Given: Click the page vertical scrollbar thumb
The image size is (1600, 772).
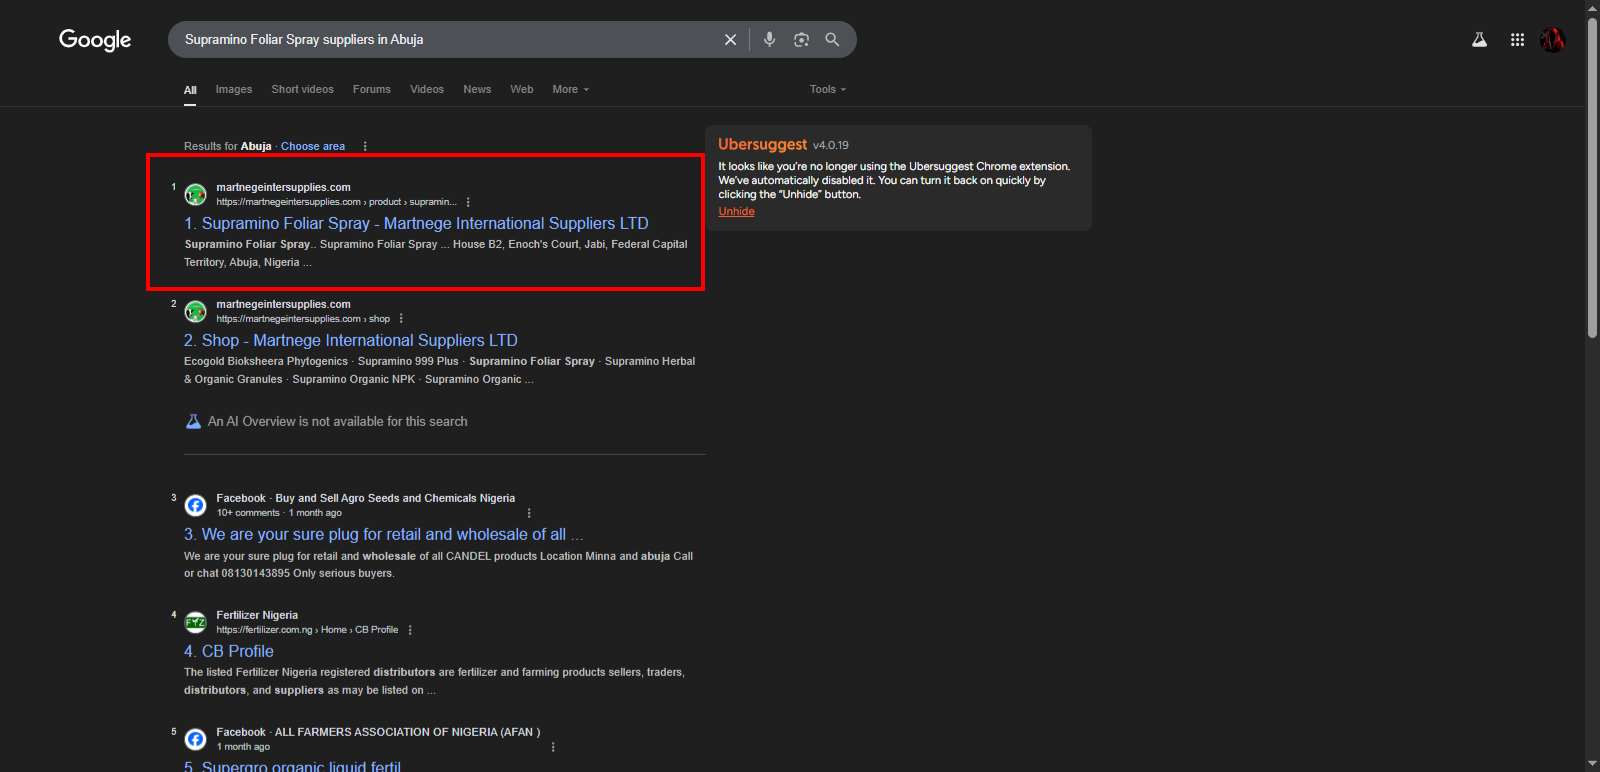Looking at the screenshot, I should [x=1592, y=177].
